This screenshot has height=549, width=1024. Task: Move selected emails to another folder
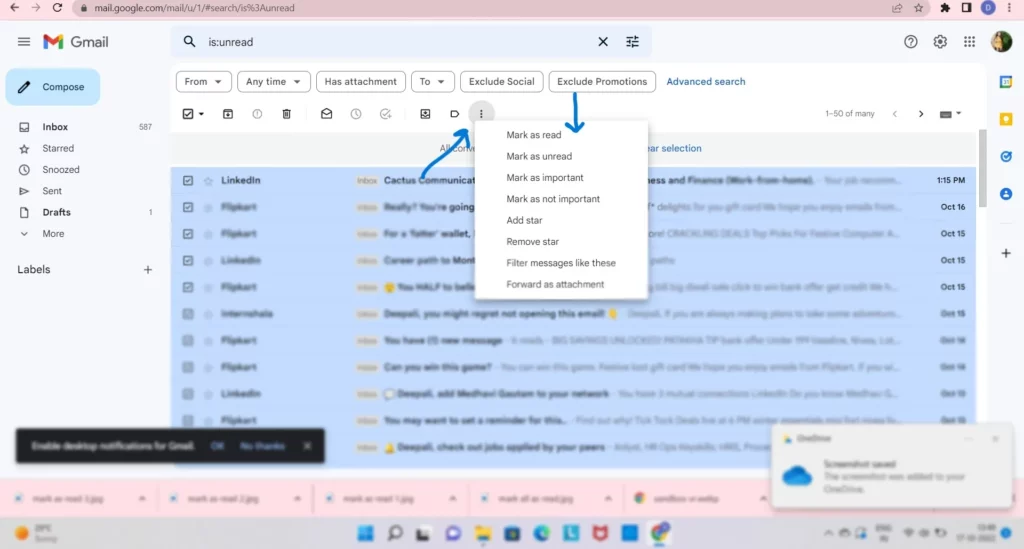tap(425, 114)
